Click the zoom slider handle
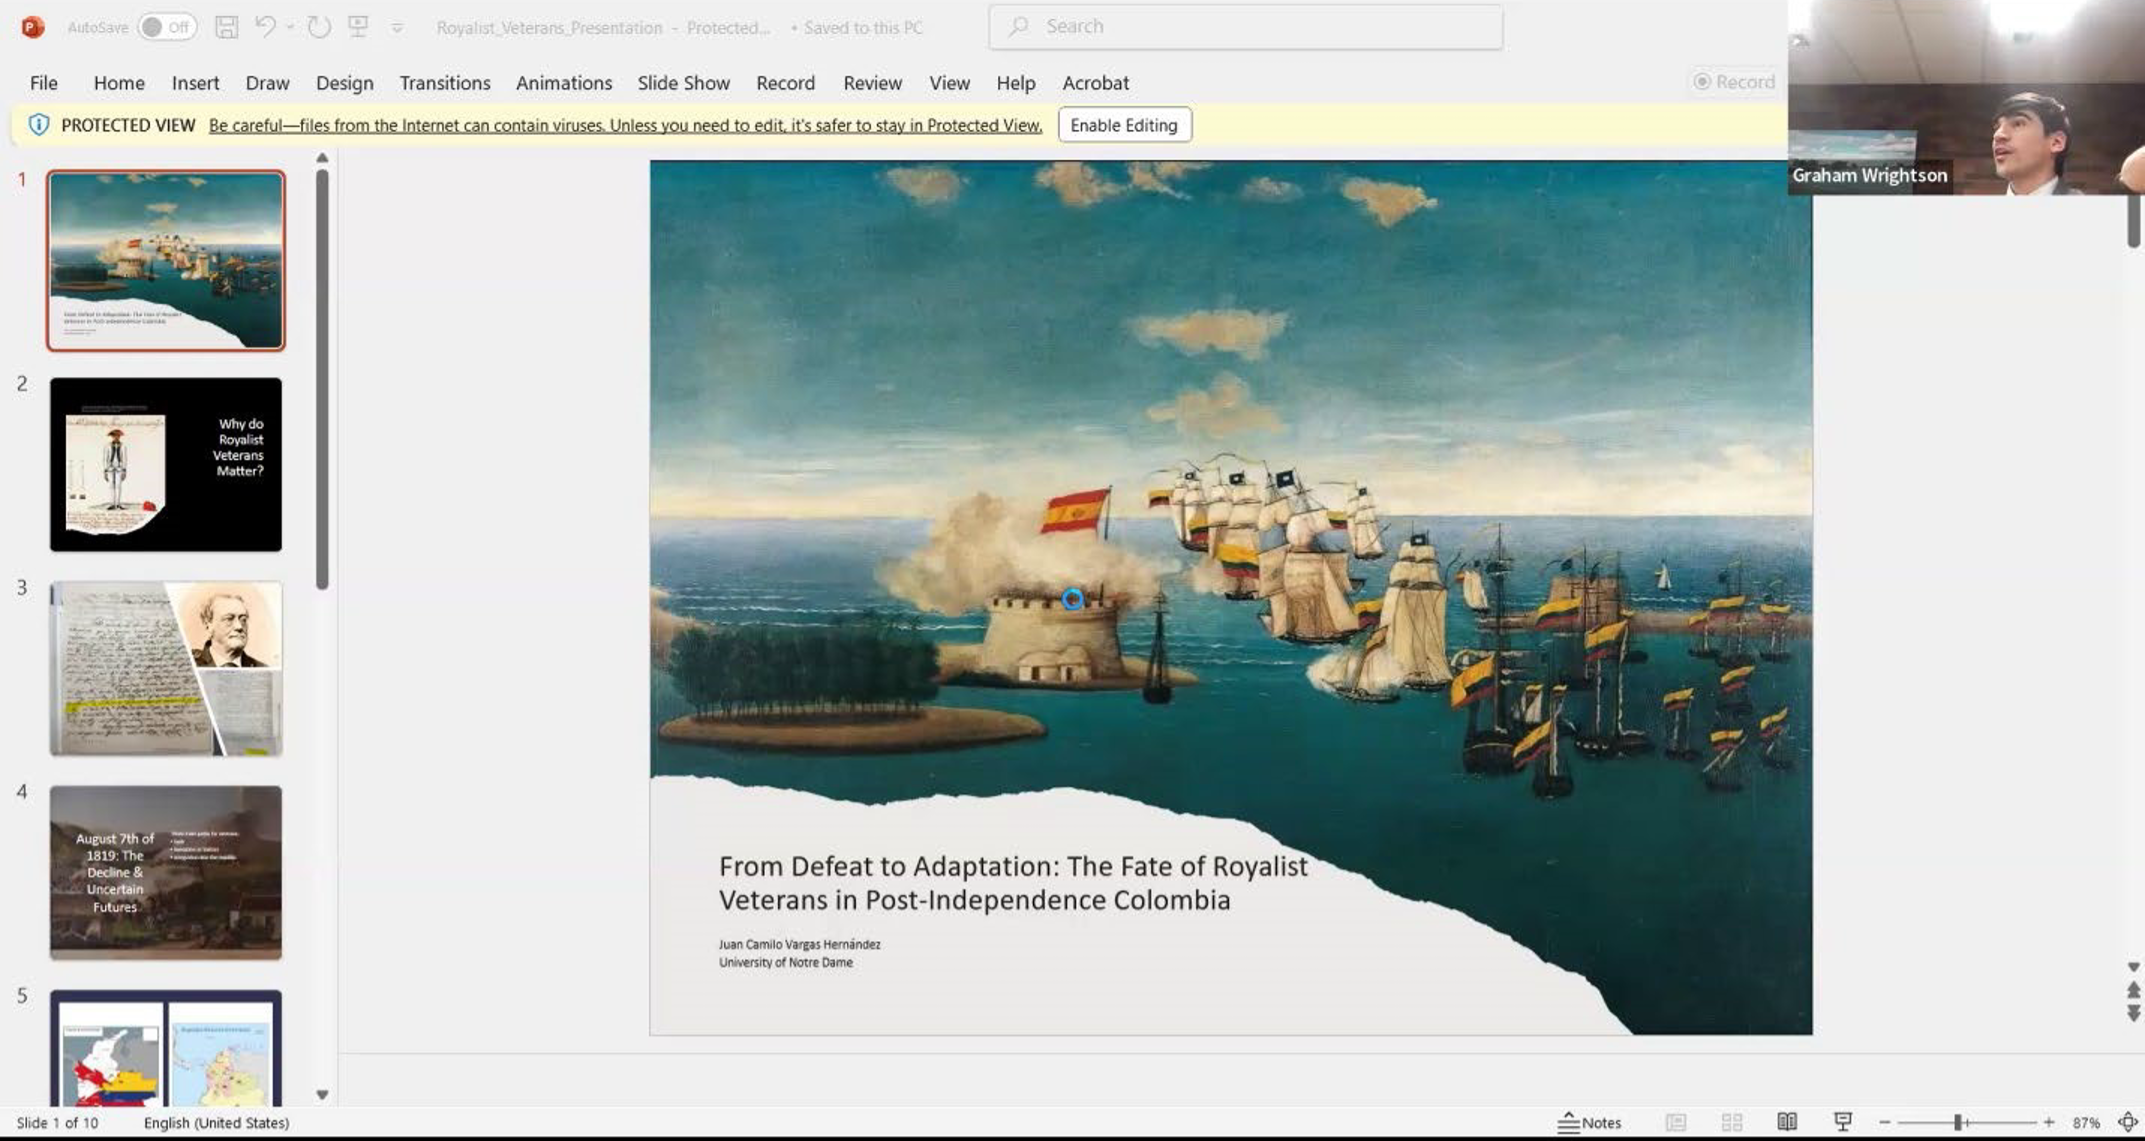Screen dimensions: 2145x1141 click(1958, 1123)
